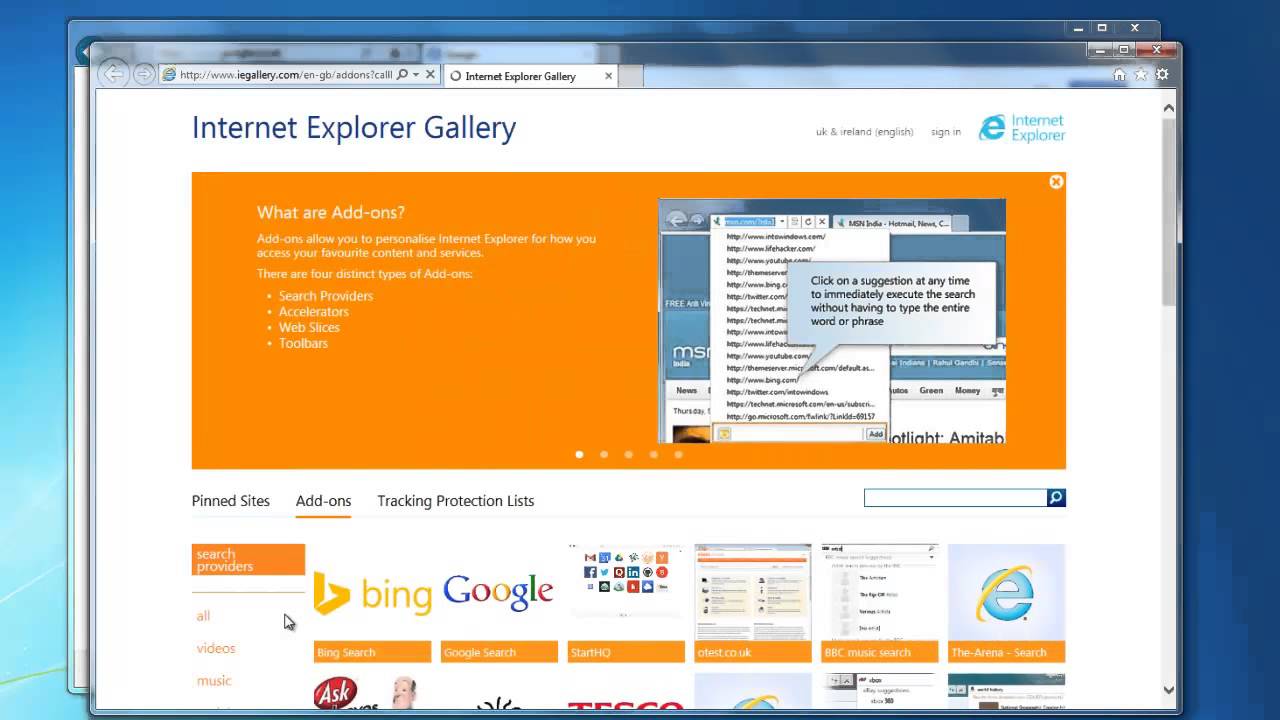Select the fourth carousel dot
The width and height of the screenshot is (1280, 720).
653,454
